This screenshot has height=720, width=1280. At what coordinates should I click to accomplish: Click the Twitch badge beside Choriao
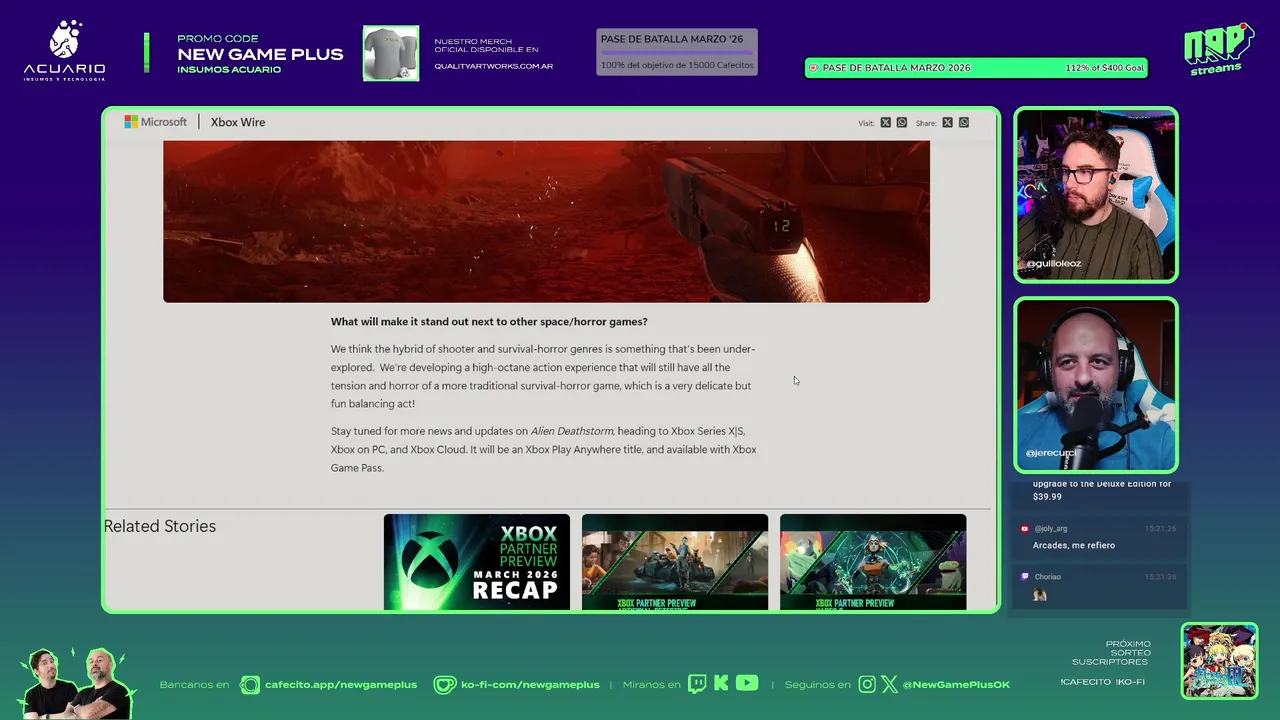click(x=1025, y=577)
